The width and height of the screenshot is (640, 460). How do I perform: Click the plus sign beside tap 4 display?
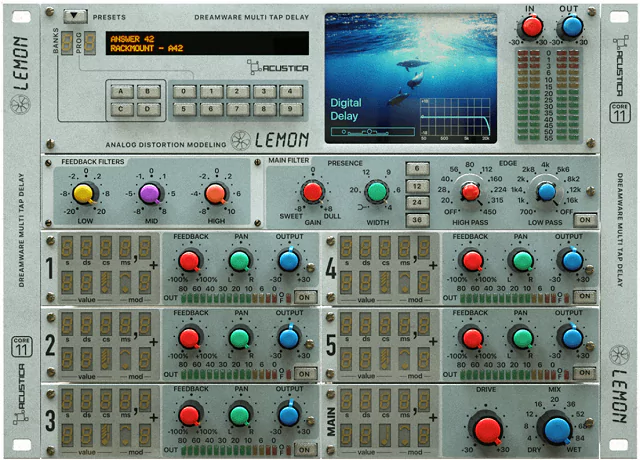point(433,265)
